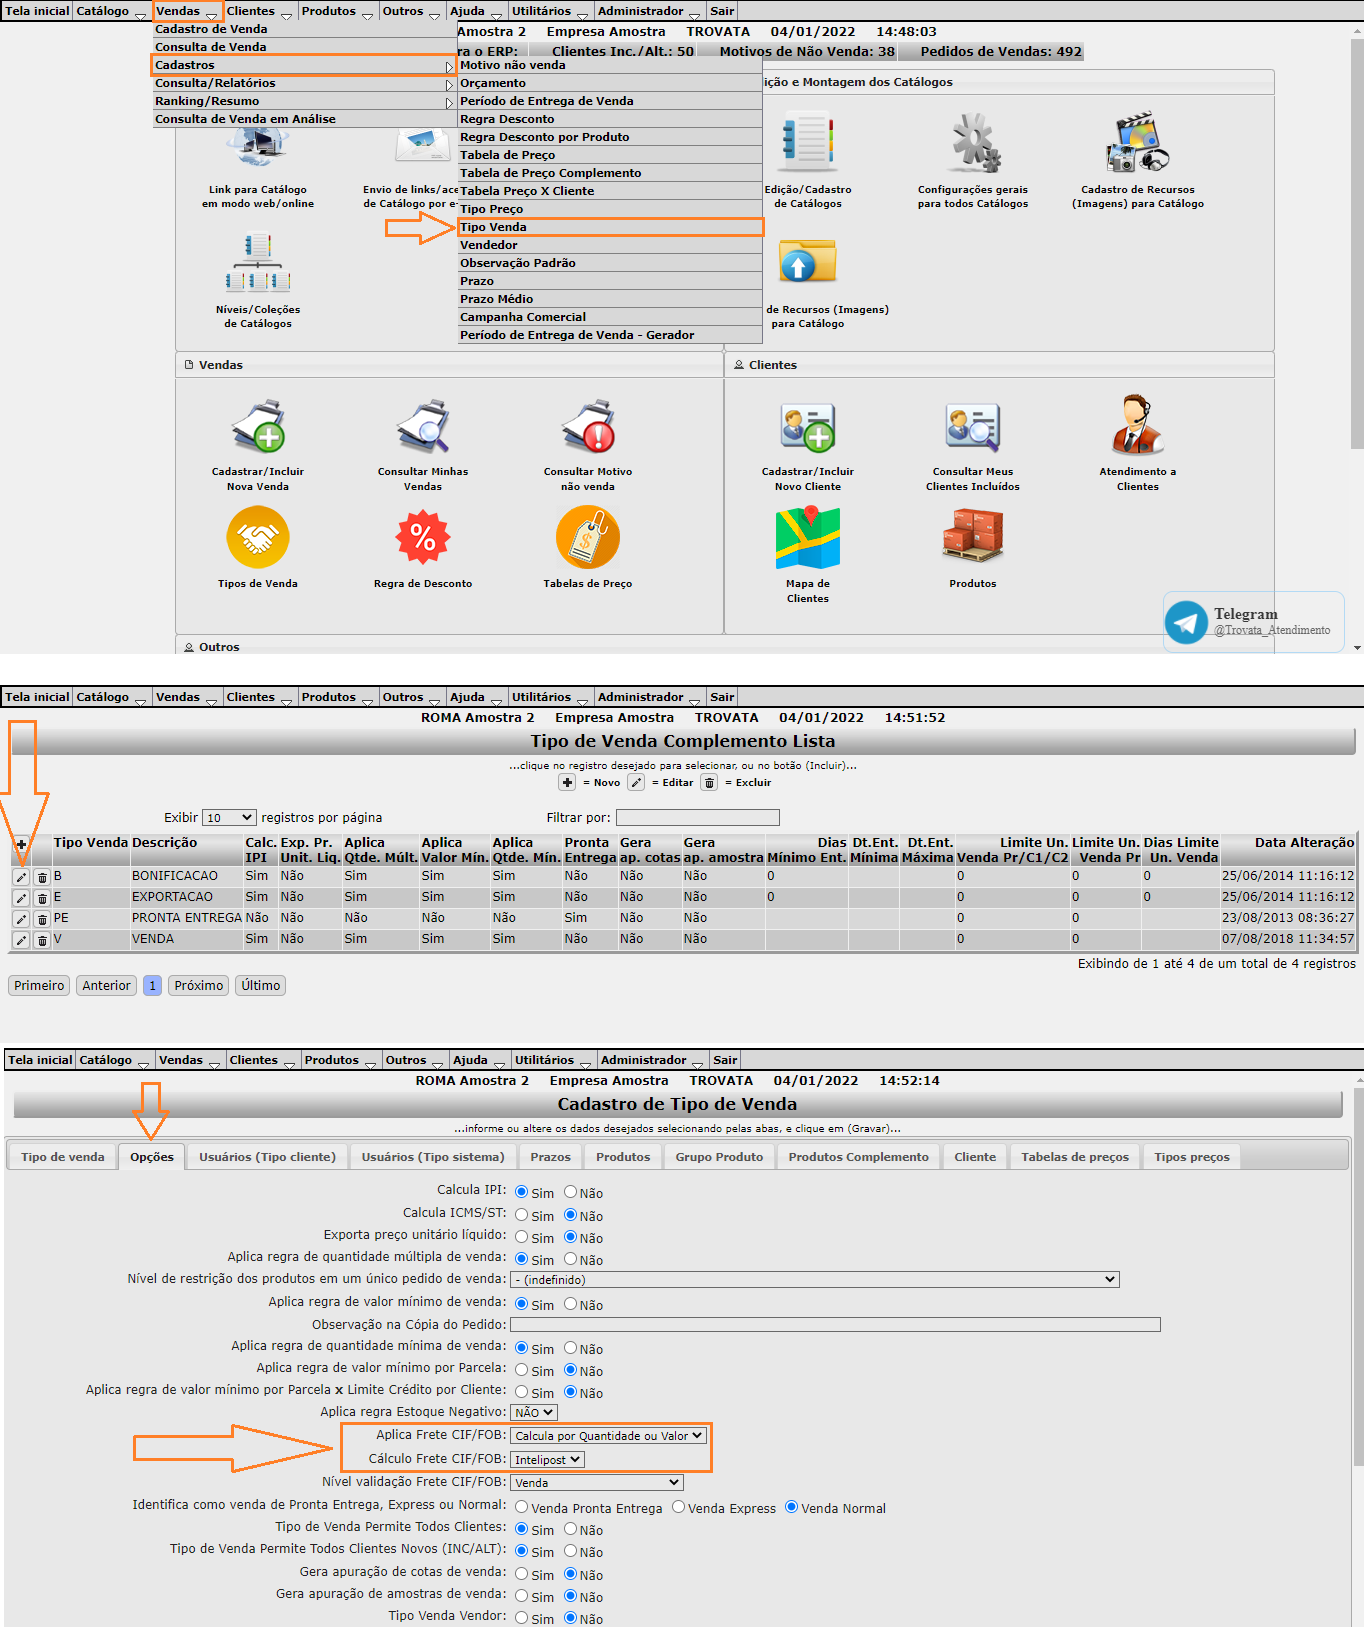Screen dimensions: 1364x1632
Task: Open Nível validação Frete CIF/FOB dropdown
Action: coord(596,1483)
